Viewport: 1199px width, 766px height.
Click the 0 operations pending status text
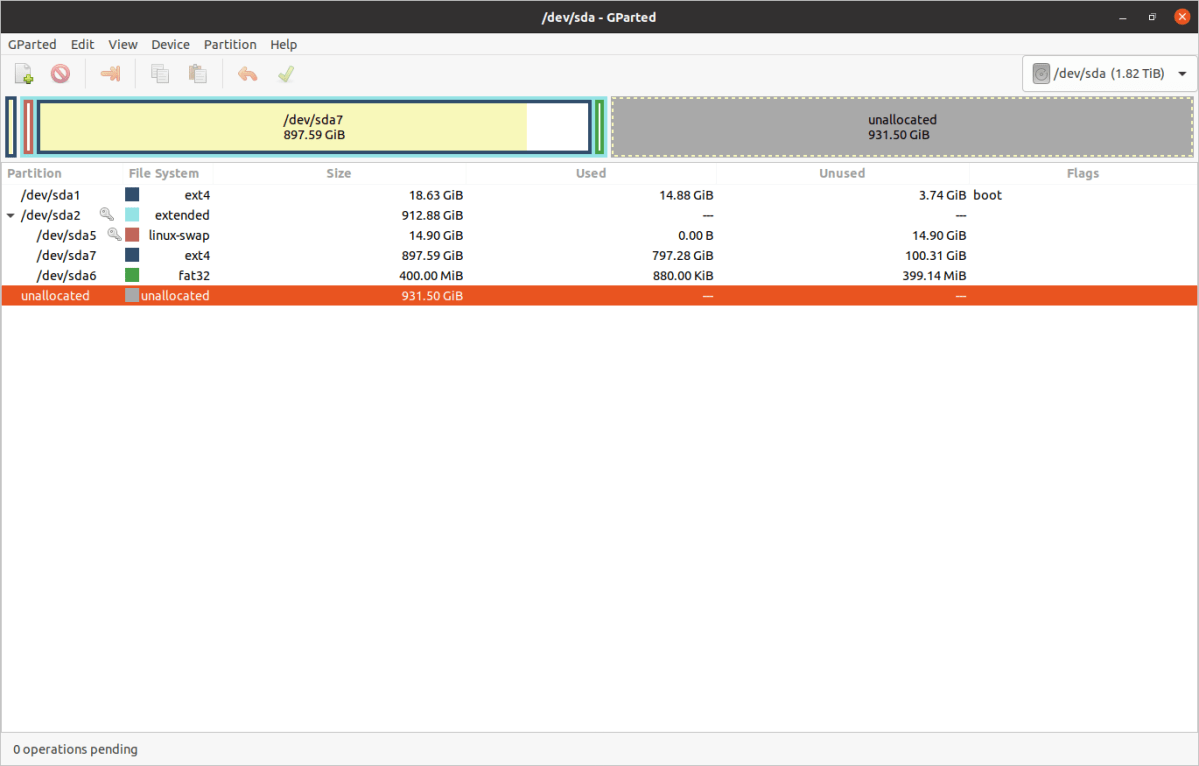[76, 749]
